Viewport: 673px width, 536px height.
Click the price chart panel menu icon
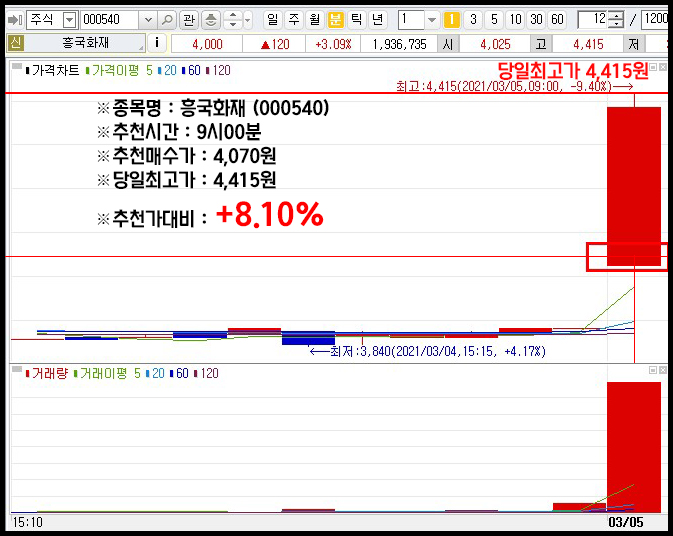pos(17,67)
